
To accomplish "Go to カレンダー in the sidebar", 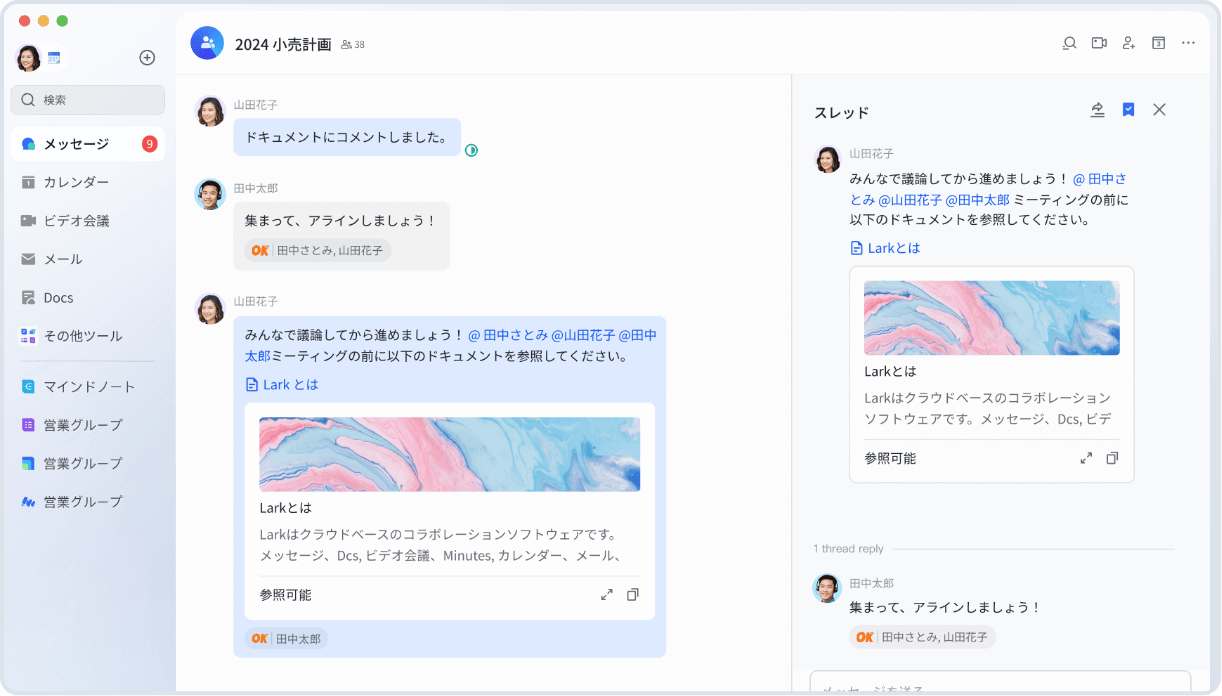I will (76, 182).
